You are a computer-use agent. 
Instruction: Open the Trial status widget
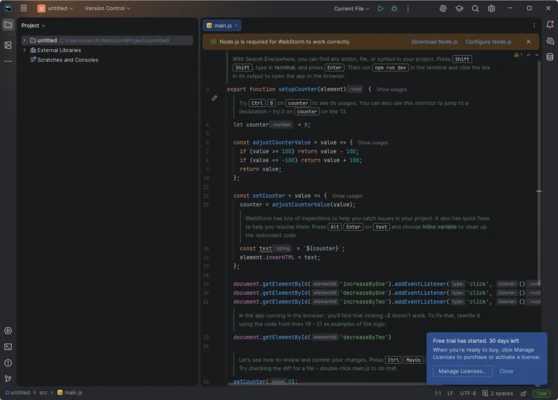[x=542, y=393]
